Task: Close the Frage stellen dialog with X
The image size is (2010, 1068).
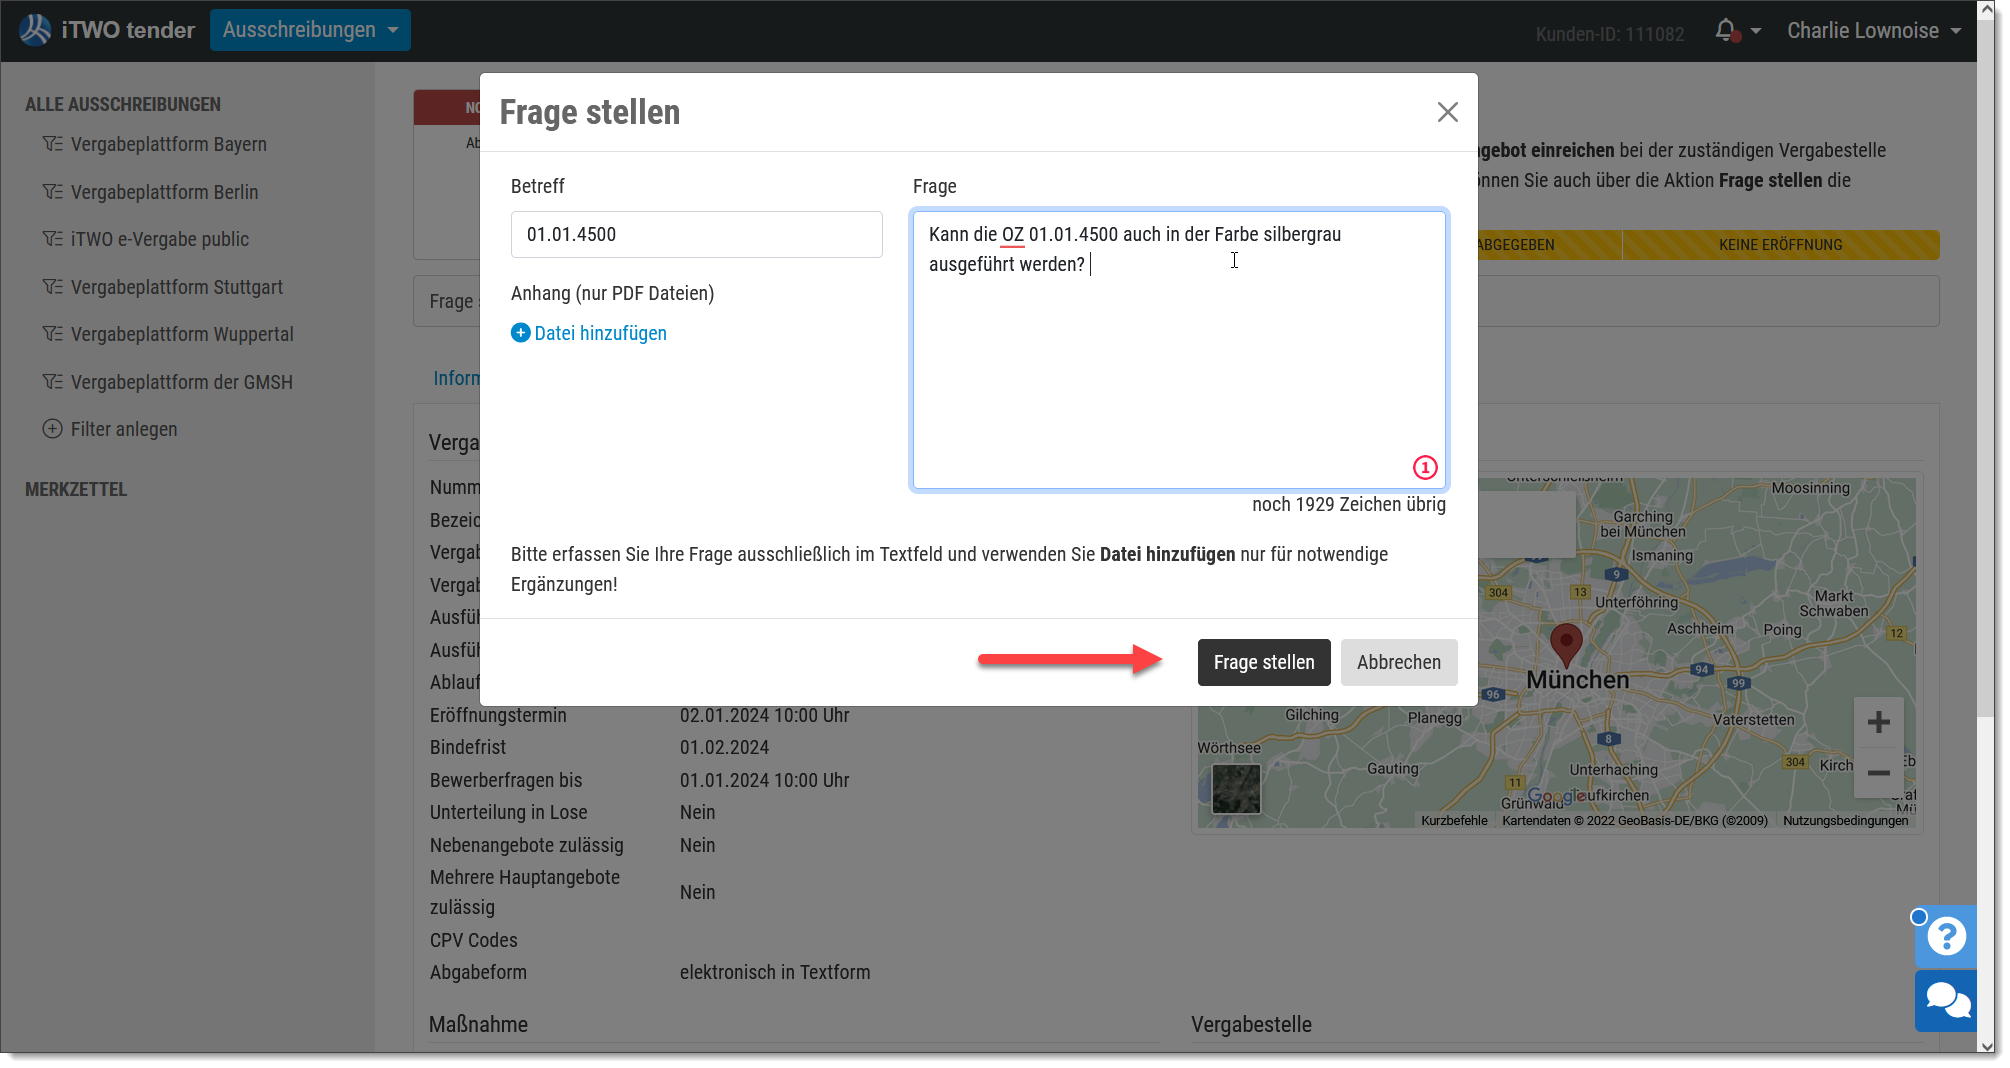Action: [x=1447, y=112]
